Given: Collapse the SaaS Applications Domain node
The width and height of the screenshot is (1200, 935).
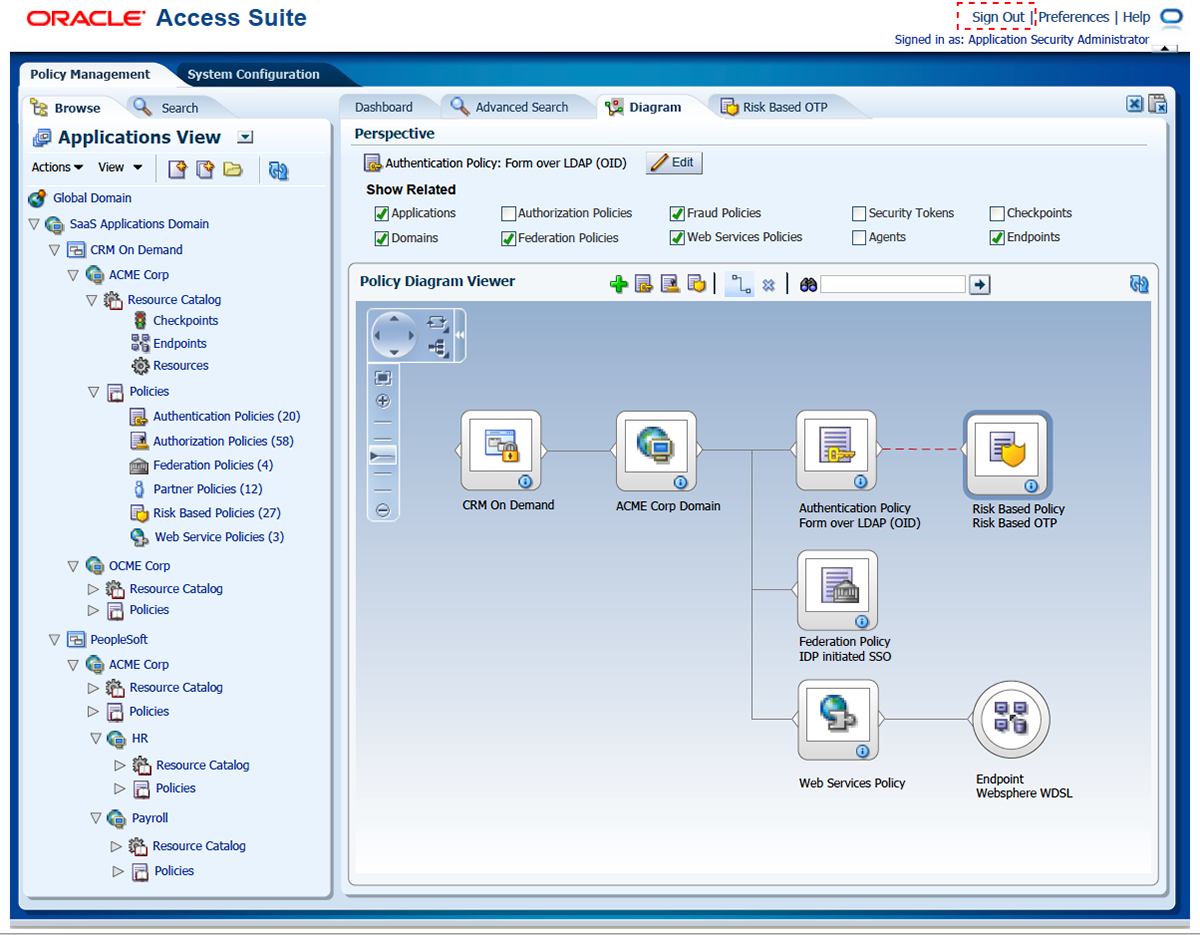Looking at the screenshot, I should [x=34, y=224].
